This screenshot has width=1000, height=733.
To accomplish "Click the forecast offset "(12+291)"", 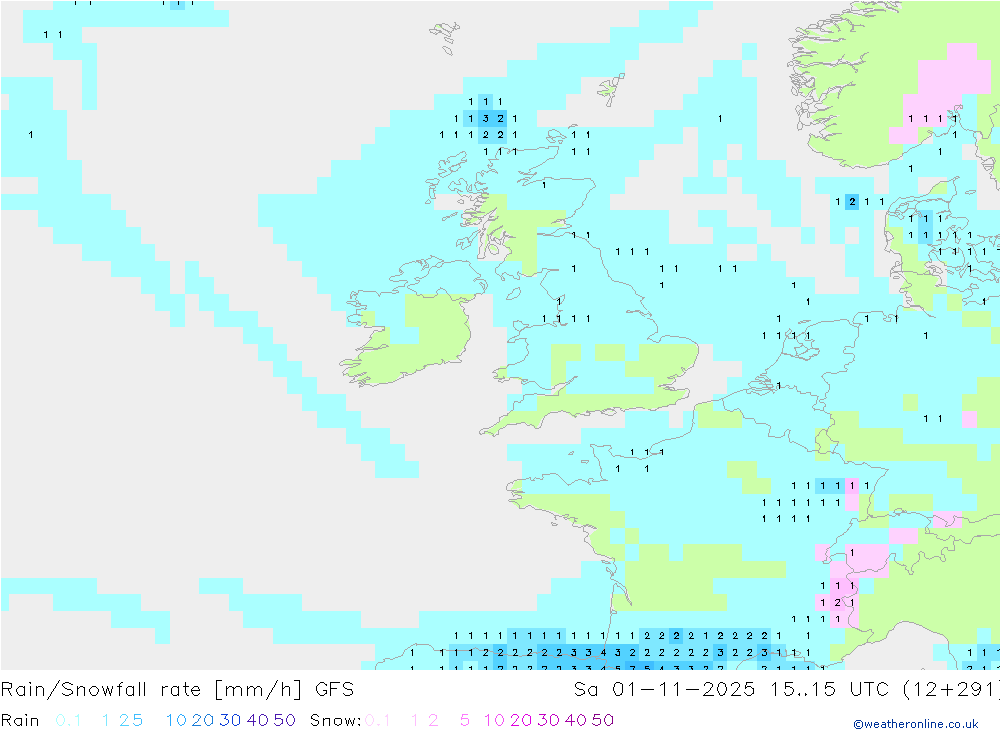I will (951, 690).
